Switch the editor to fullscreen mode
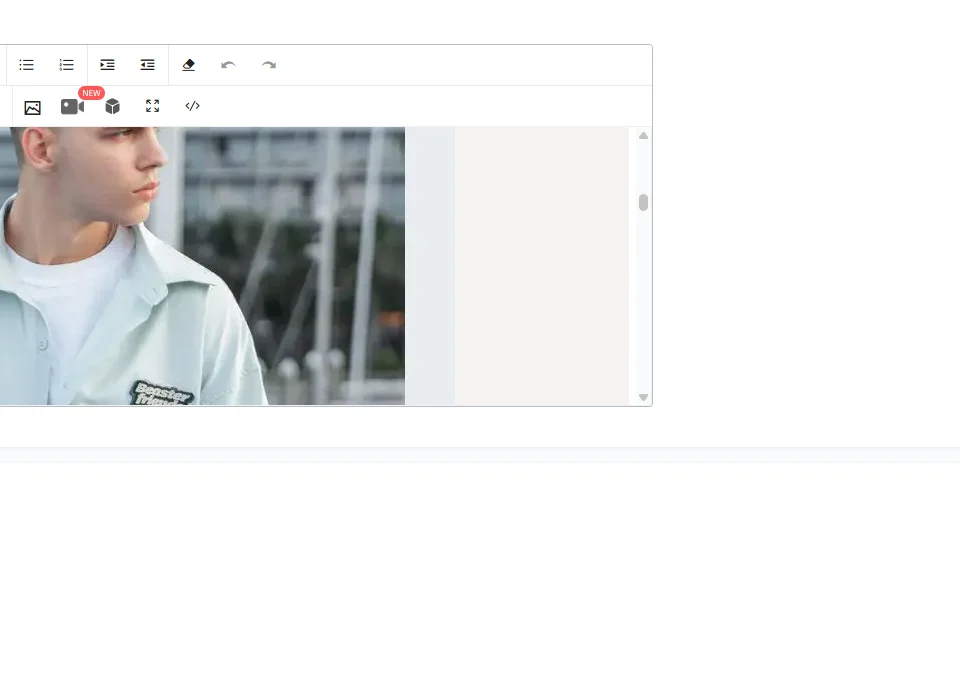The height and width of the screenshot is (692, 960). point(152,106)
